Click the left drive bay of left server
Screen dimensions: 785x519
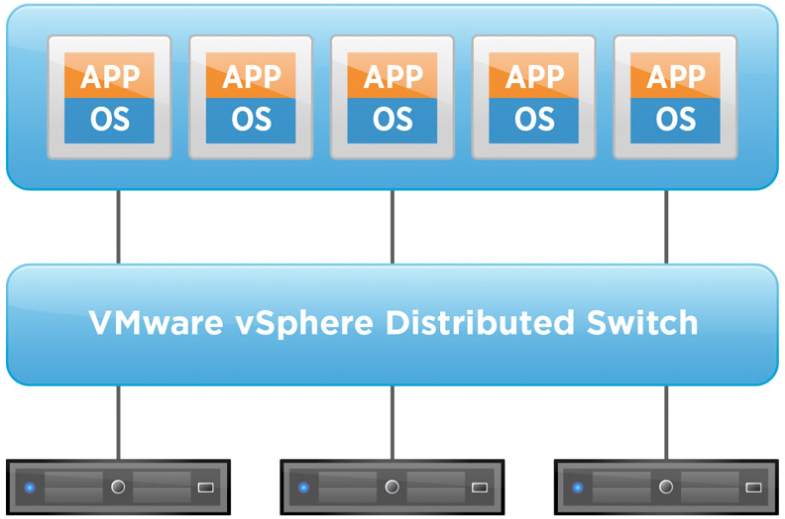pyautogui.click(x=72, y=488)
